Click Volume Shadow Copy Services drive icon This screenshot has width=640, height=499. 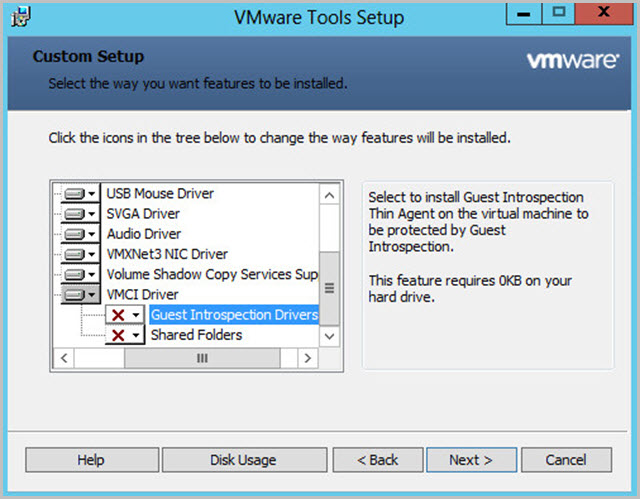coord(74,274)
